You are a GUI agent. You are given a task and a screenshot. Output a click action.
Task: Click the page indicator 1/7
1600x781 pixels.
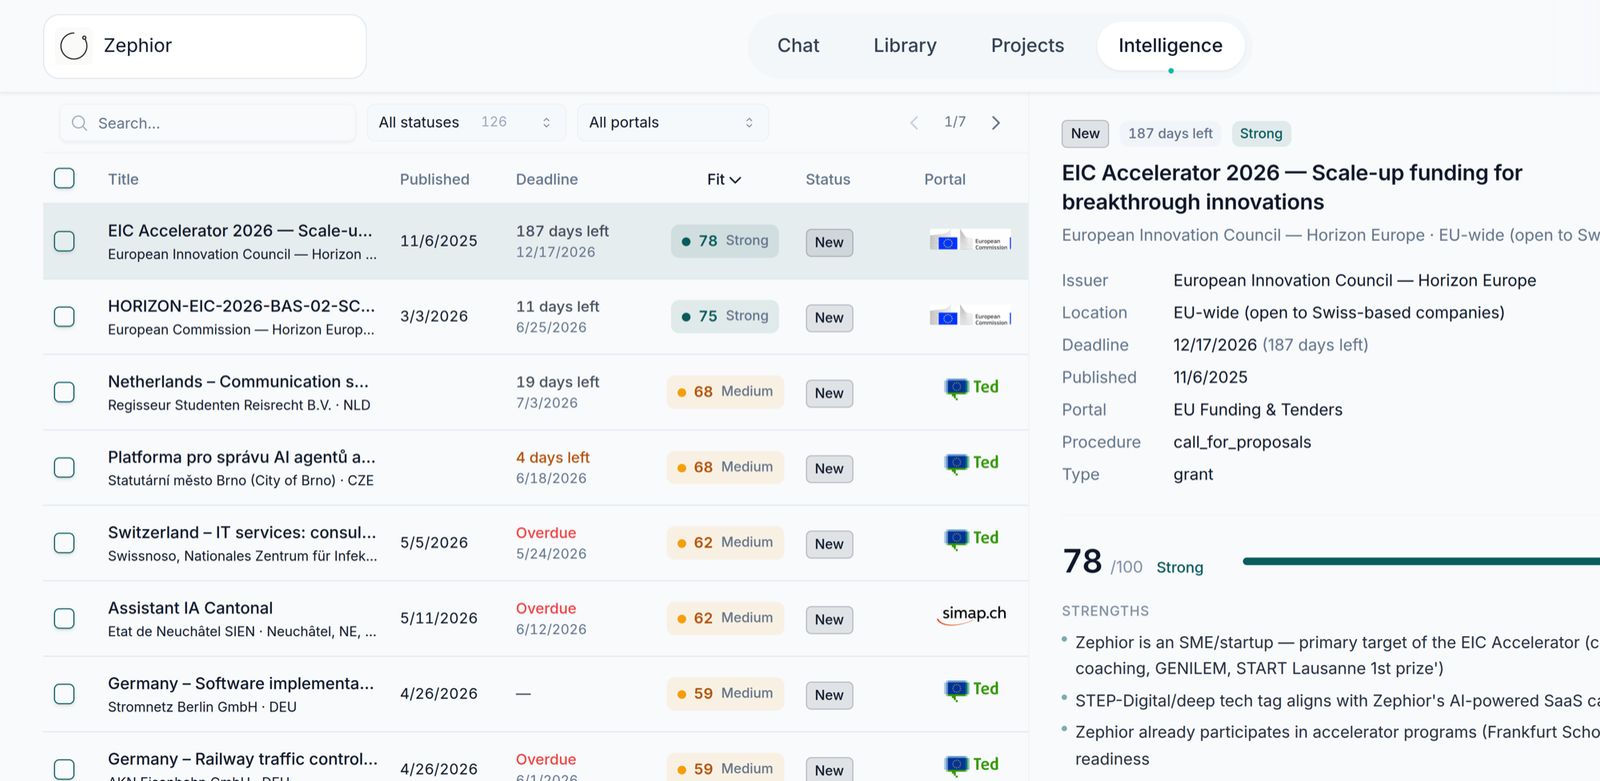(x=955, y=122)
